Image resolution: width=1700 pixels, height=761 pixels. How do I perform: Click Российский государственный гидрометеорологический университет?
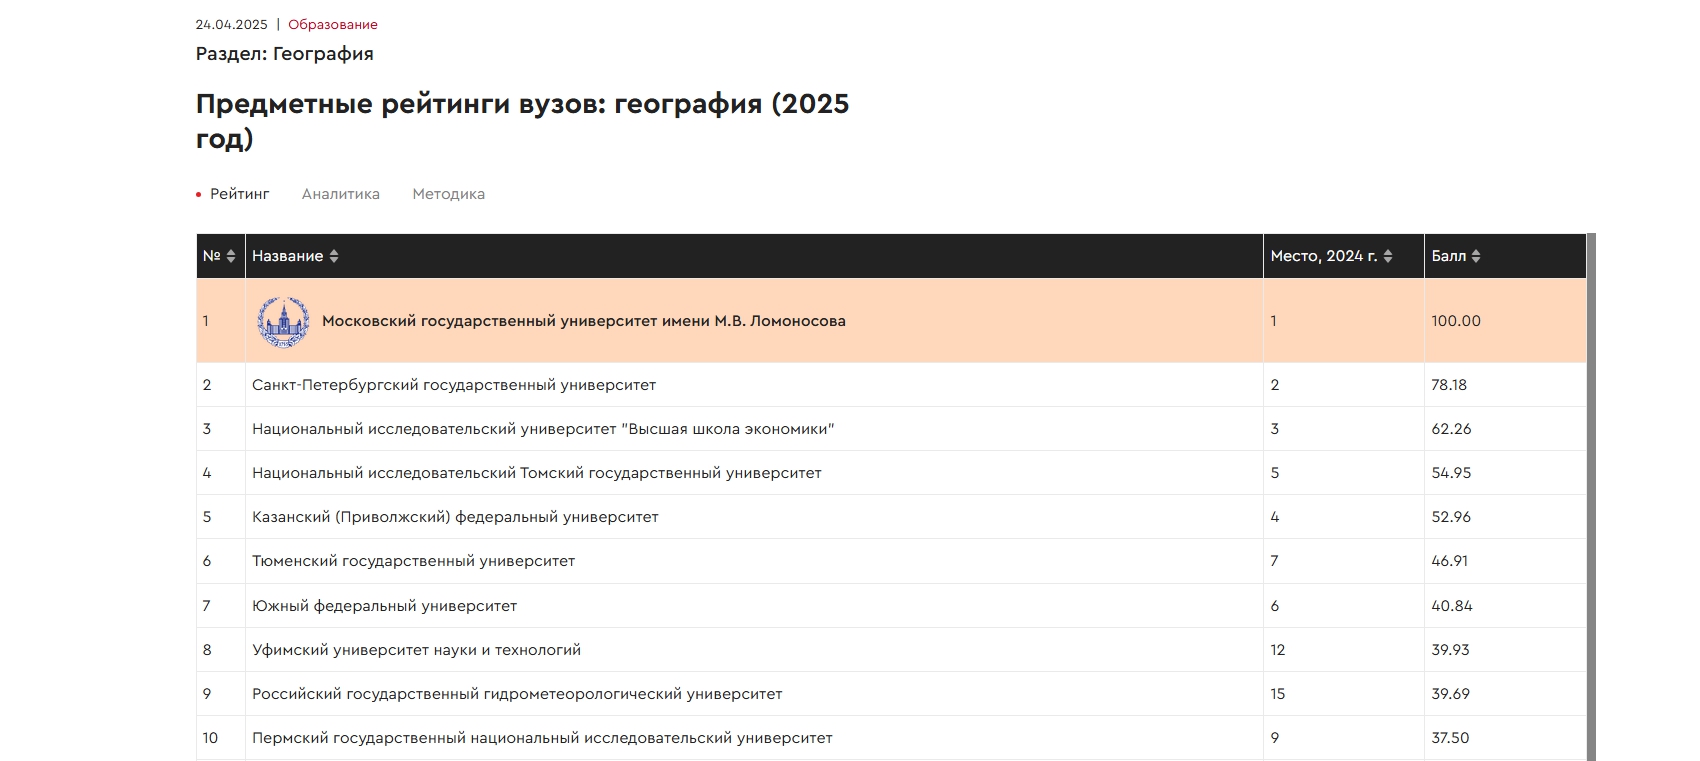[517, 694]
